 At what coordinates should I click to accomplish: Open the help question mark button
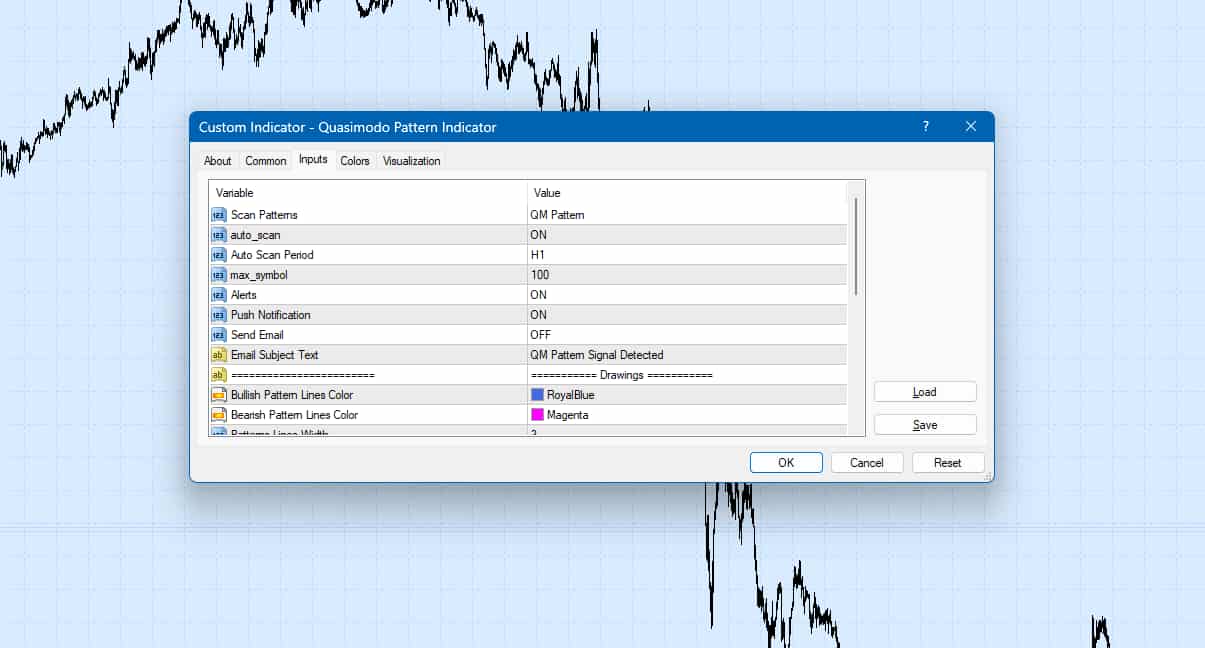pyautogui.click(x=925, y=127)
